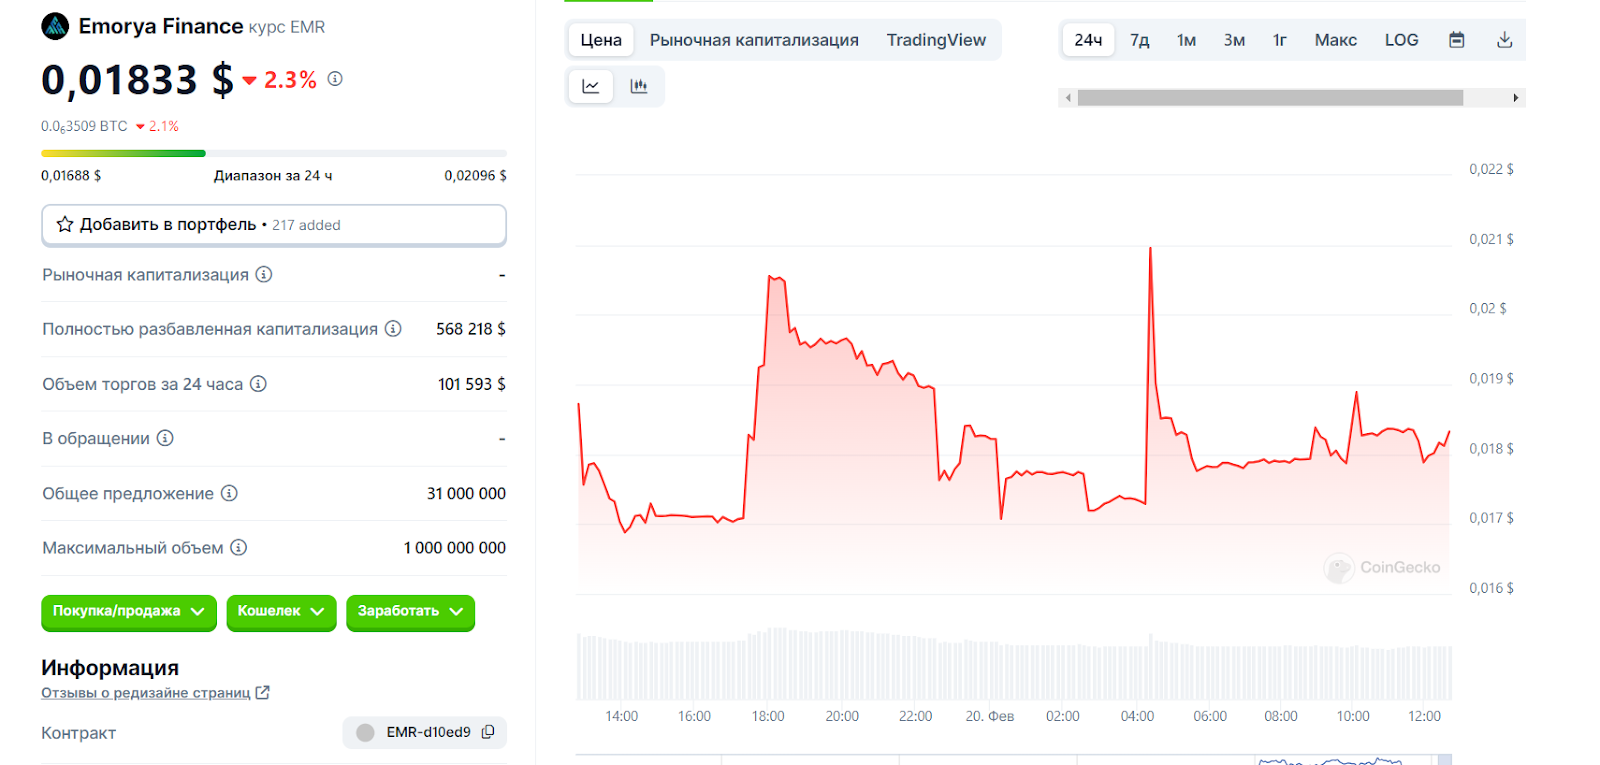Show info for Объем торгов за 24 часа

point(258,383)
